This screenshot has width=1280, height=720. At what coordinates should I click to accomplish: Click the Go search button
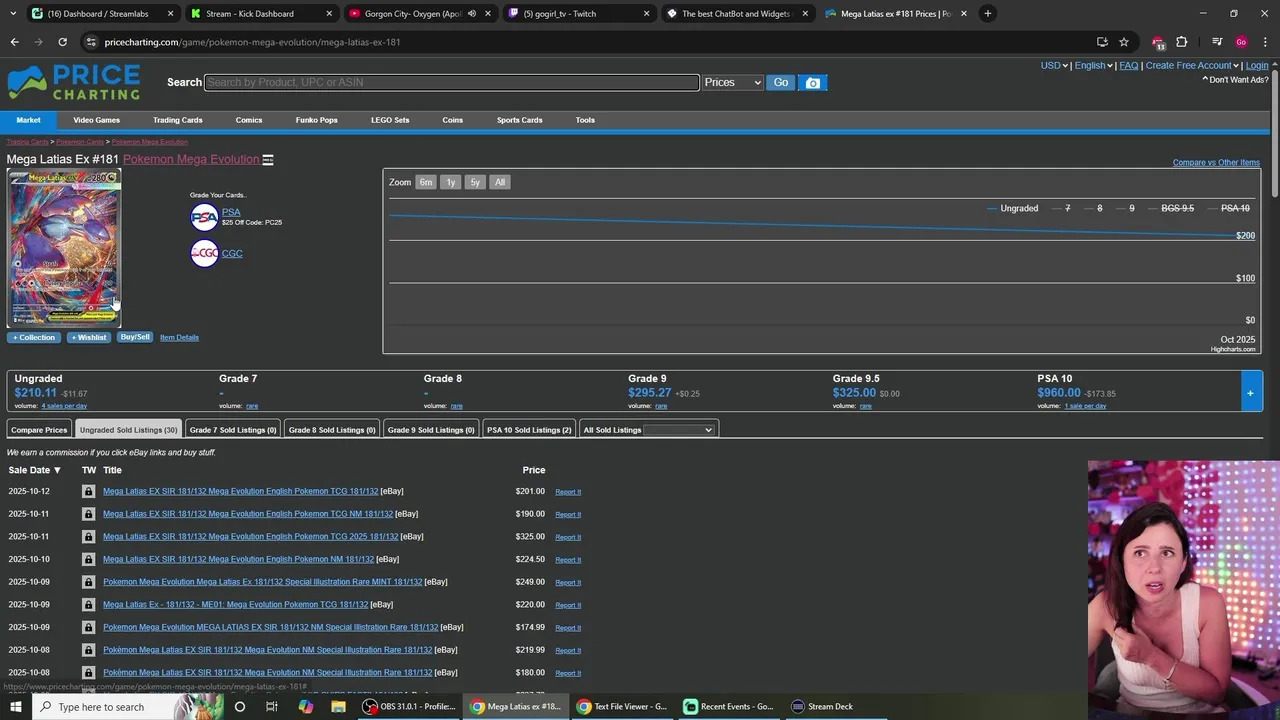click(781, 83)
